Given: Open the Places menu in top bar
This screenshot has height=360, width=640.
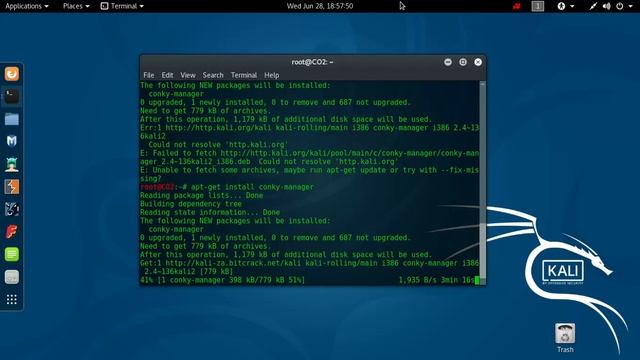Looking at the screenshot, I should coord(76,6).
